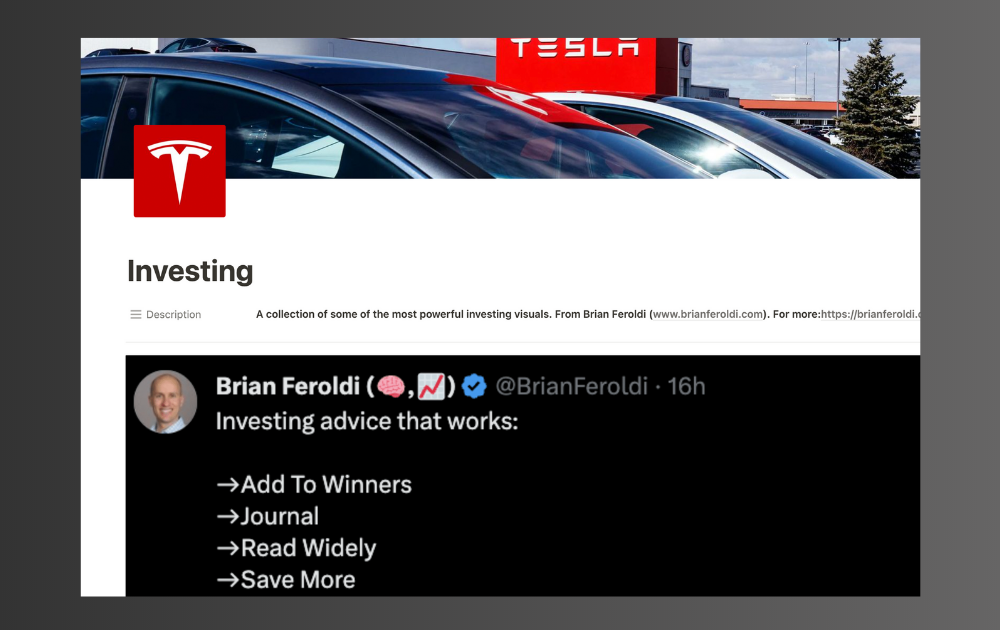Image resolution: width=1000 pixels, height=630 pixels.
Task: Click the 'Add To Winners' line
Action: (314, 485)
